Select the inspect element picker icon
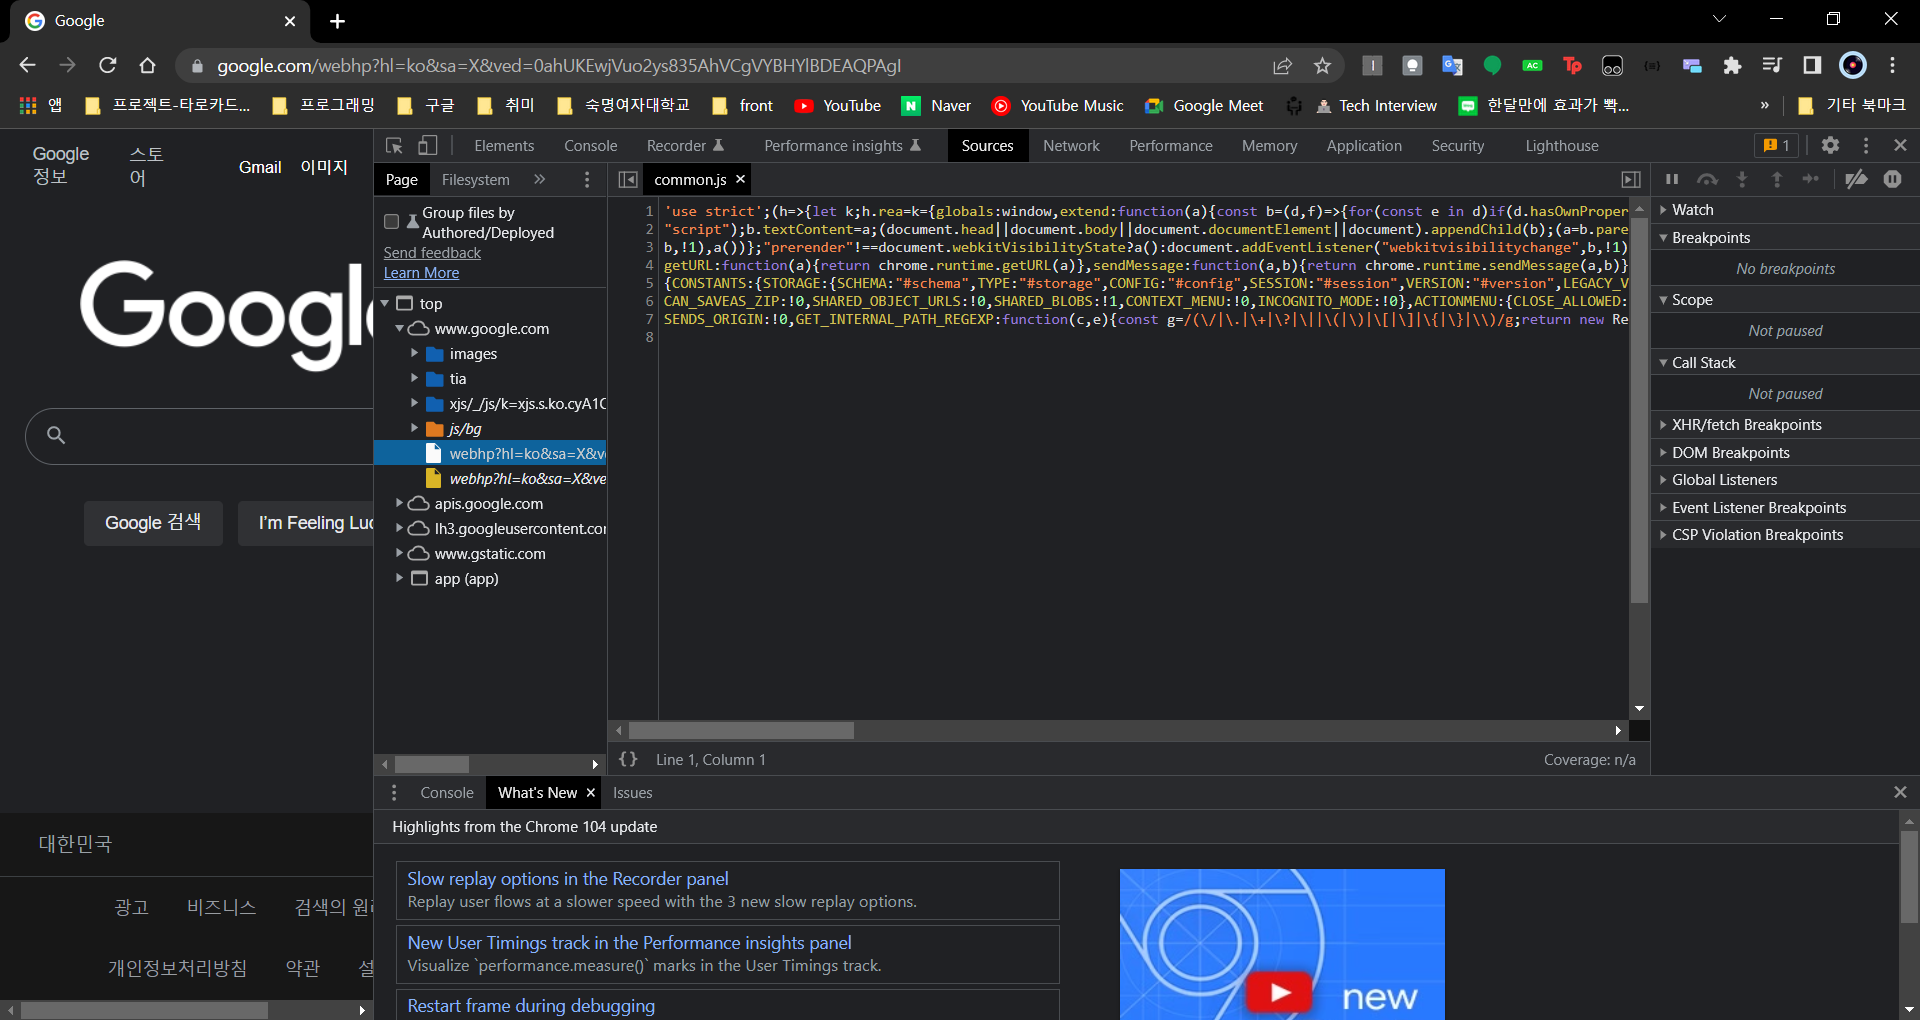1920x1020 pixels. (394, 146)
